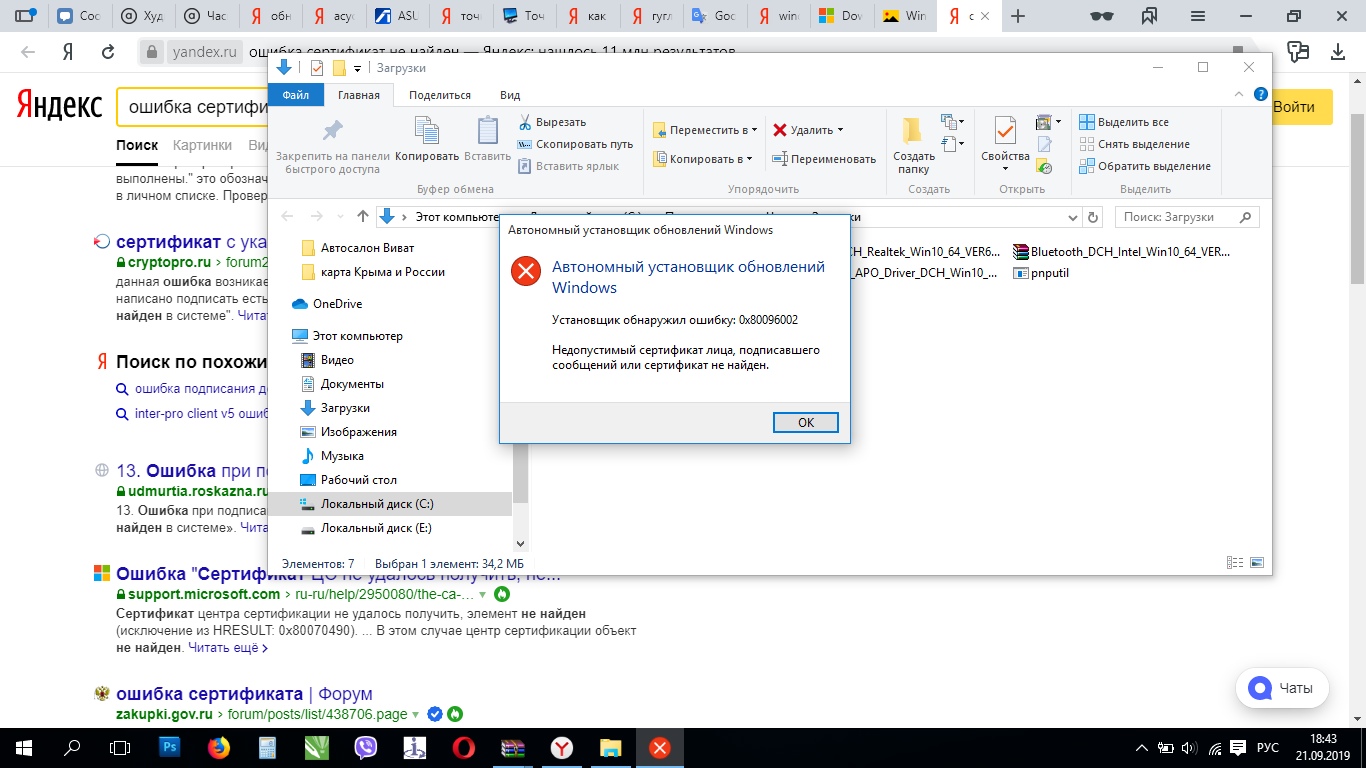The height and width of the screenshot is (768, 1366).
Task: Click Rename (Переименовать) in ribbon
Action: (x=824, y=159)
